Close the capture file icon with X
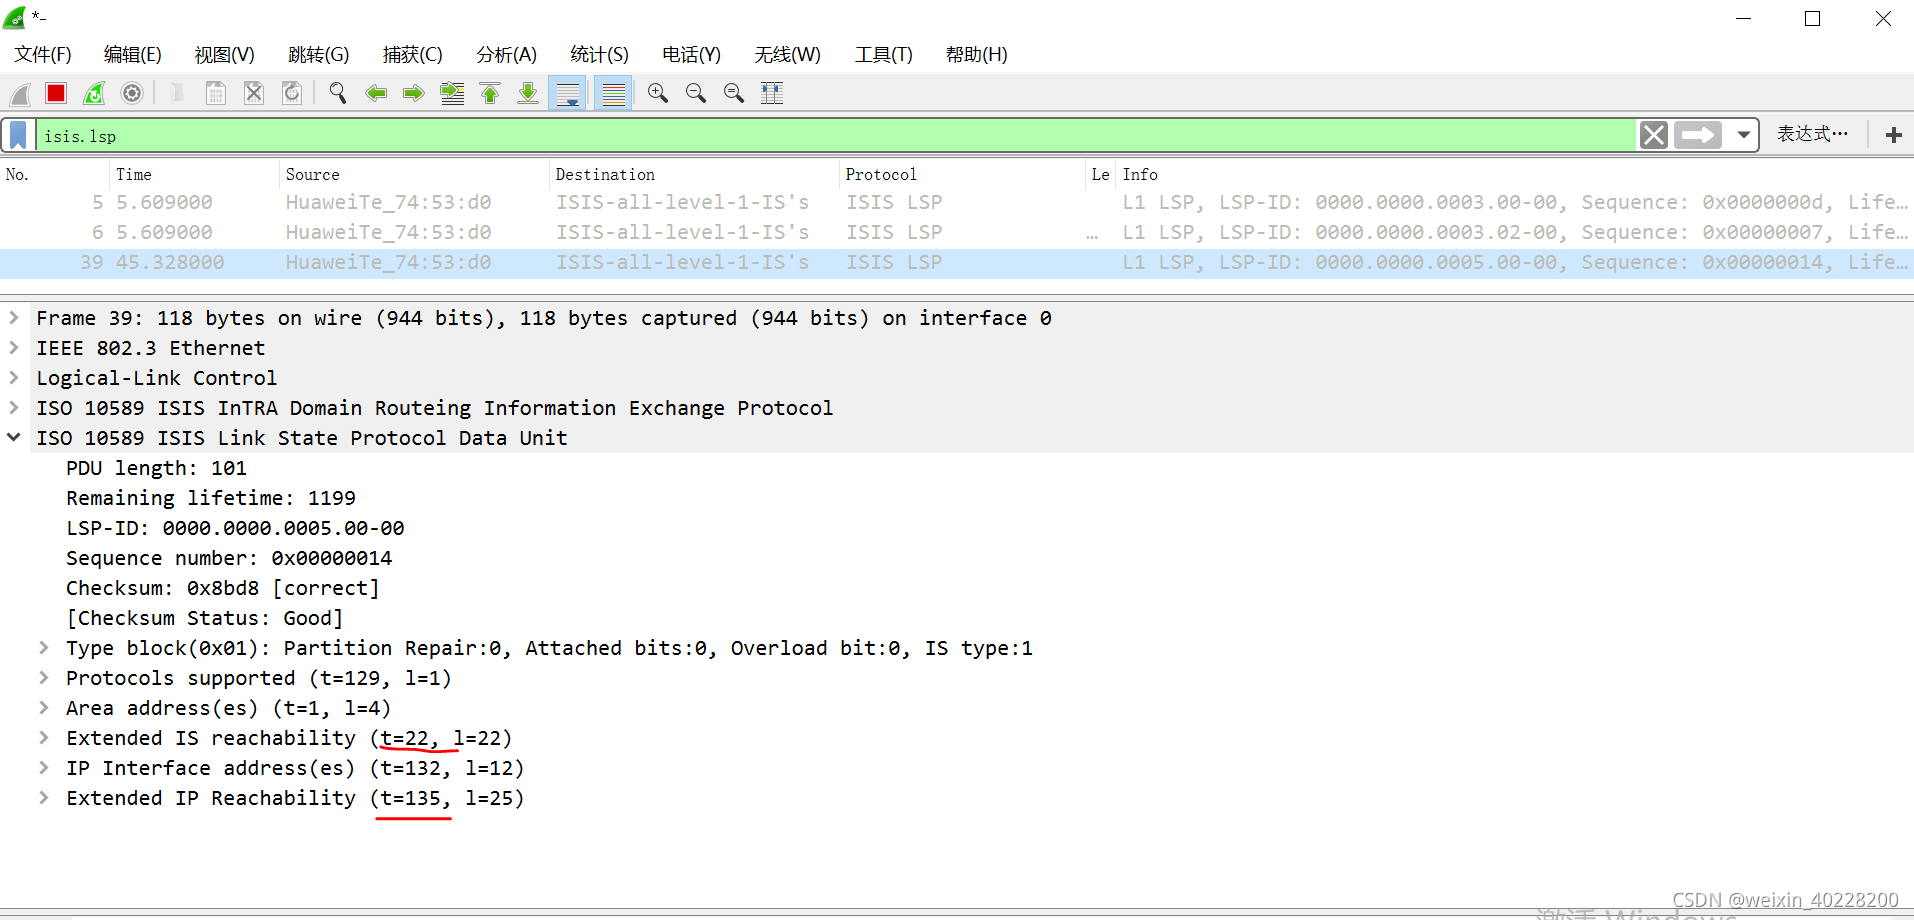This screenshot has height=920, width=1914. pyautogui.click(x=254, y=94)
